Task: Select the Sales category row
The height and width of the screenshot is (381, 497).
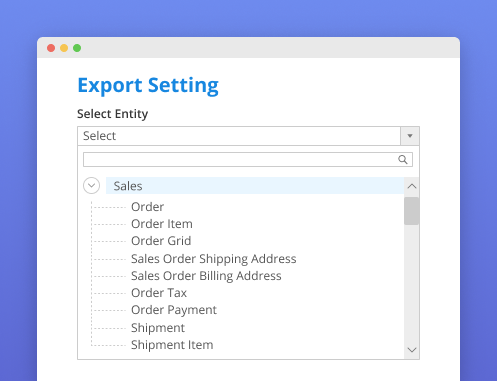Action: coord(255,186)
